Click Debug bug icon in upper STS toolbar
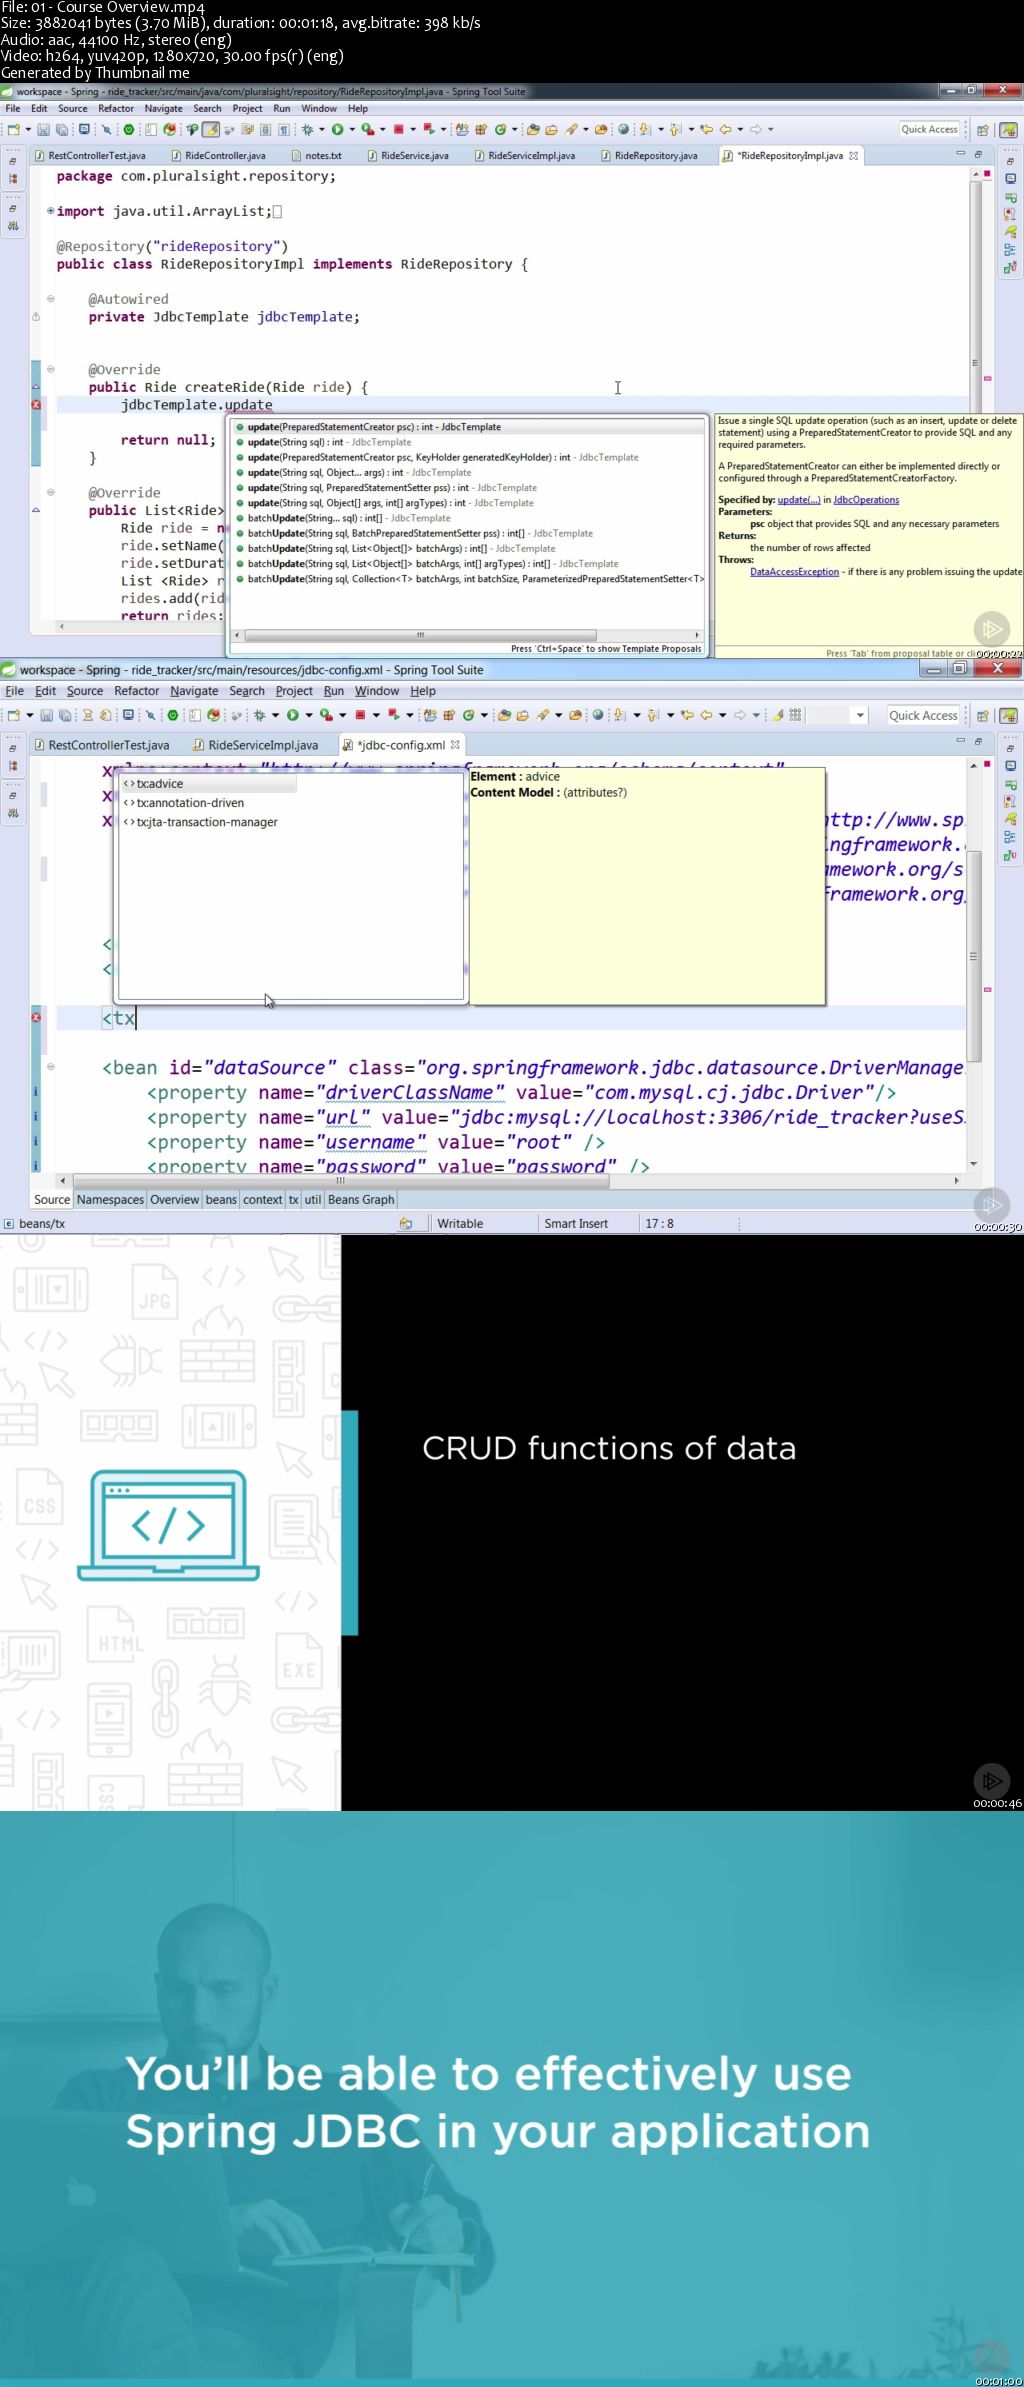1024x2387 pixels. click(x=307, y=129)
